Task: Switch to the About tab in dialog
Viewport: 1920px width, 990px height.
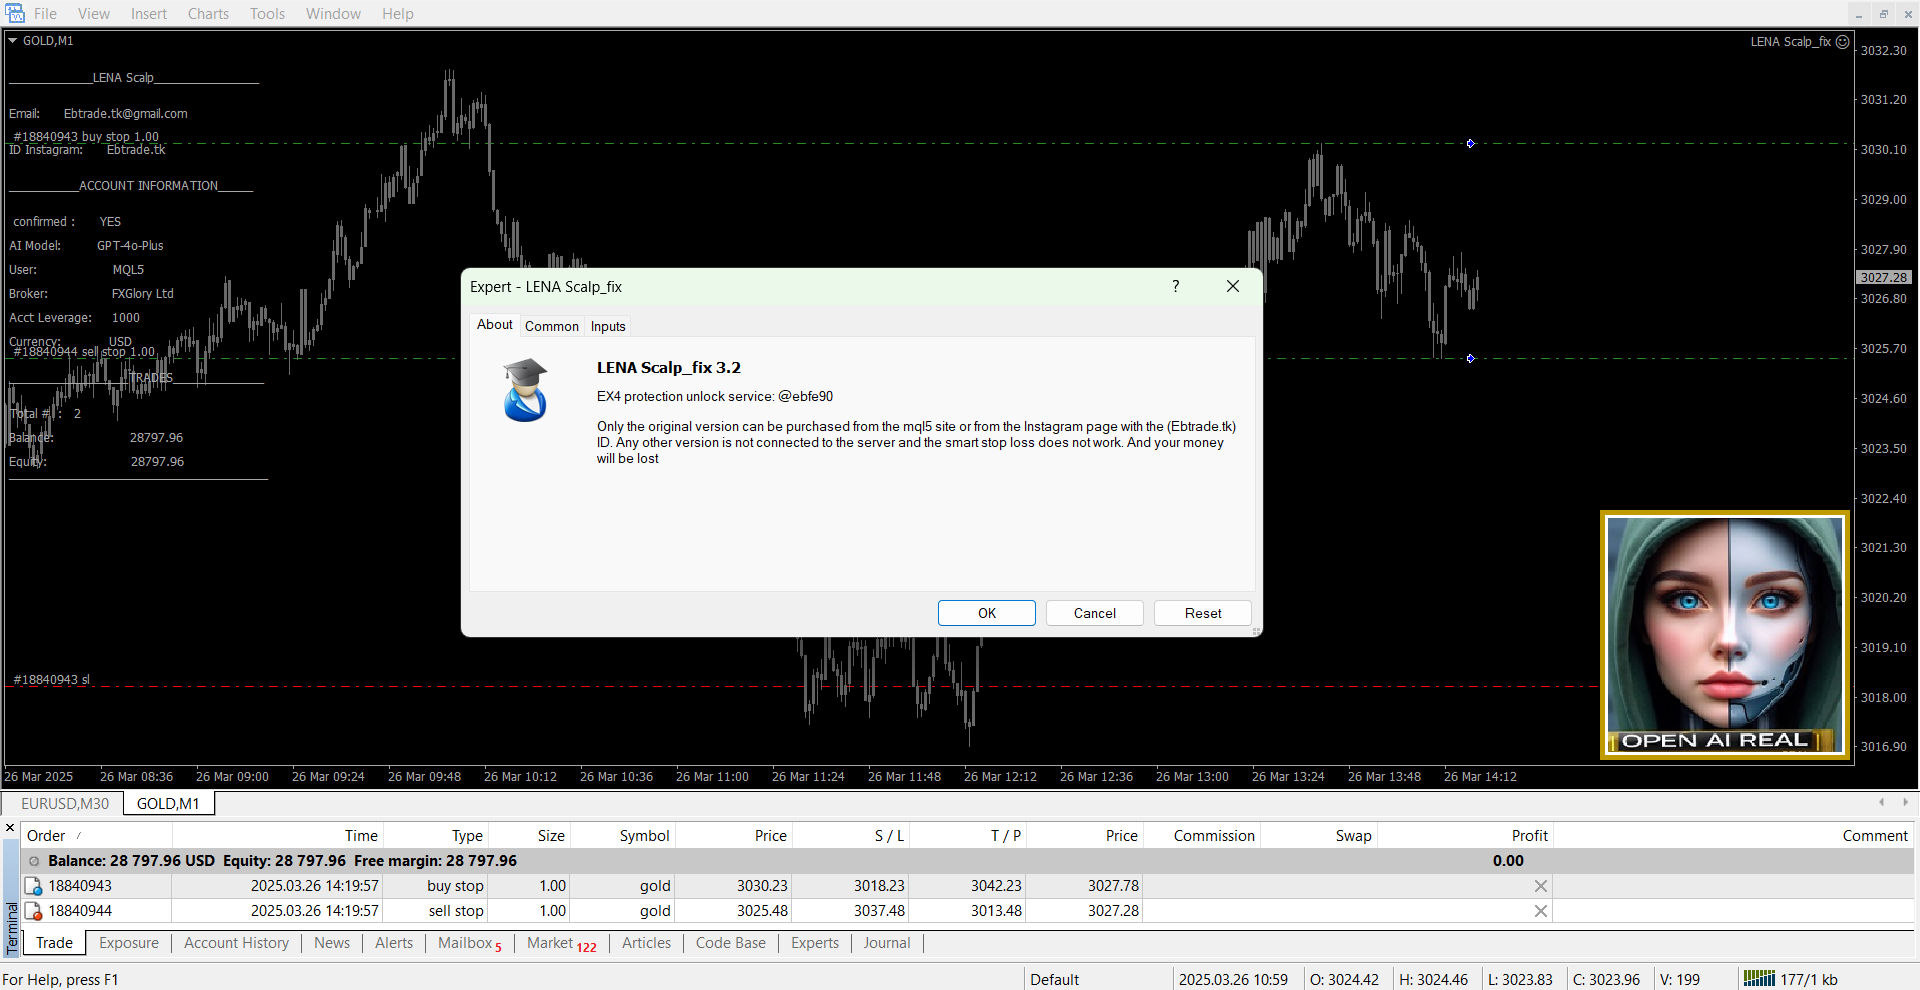Action: [x=494, y=325]
